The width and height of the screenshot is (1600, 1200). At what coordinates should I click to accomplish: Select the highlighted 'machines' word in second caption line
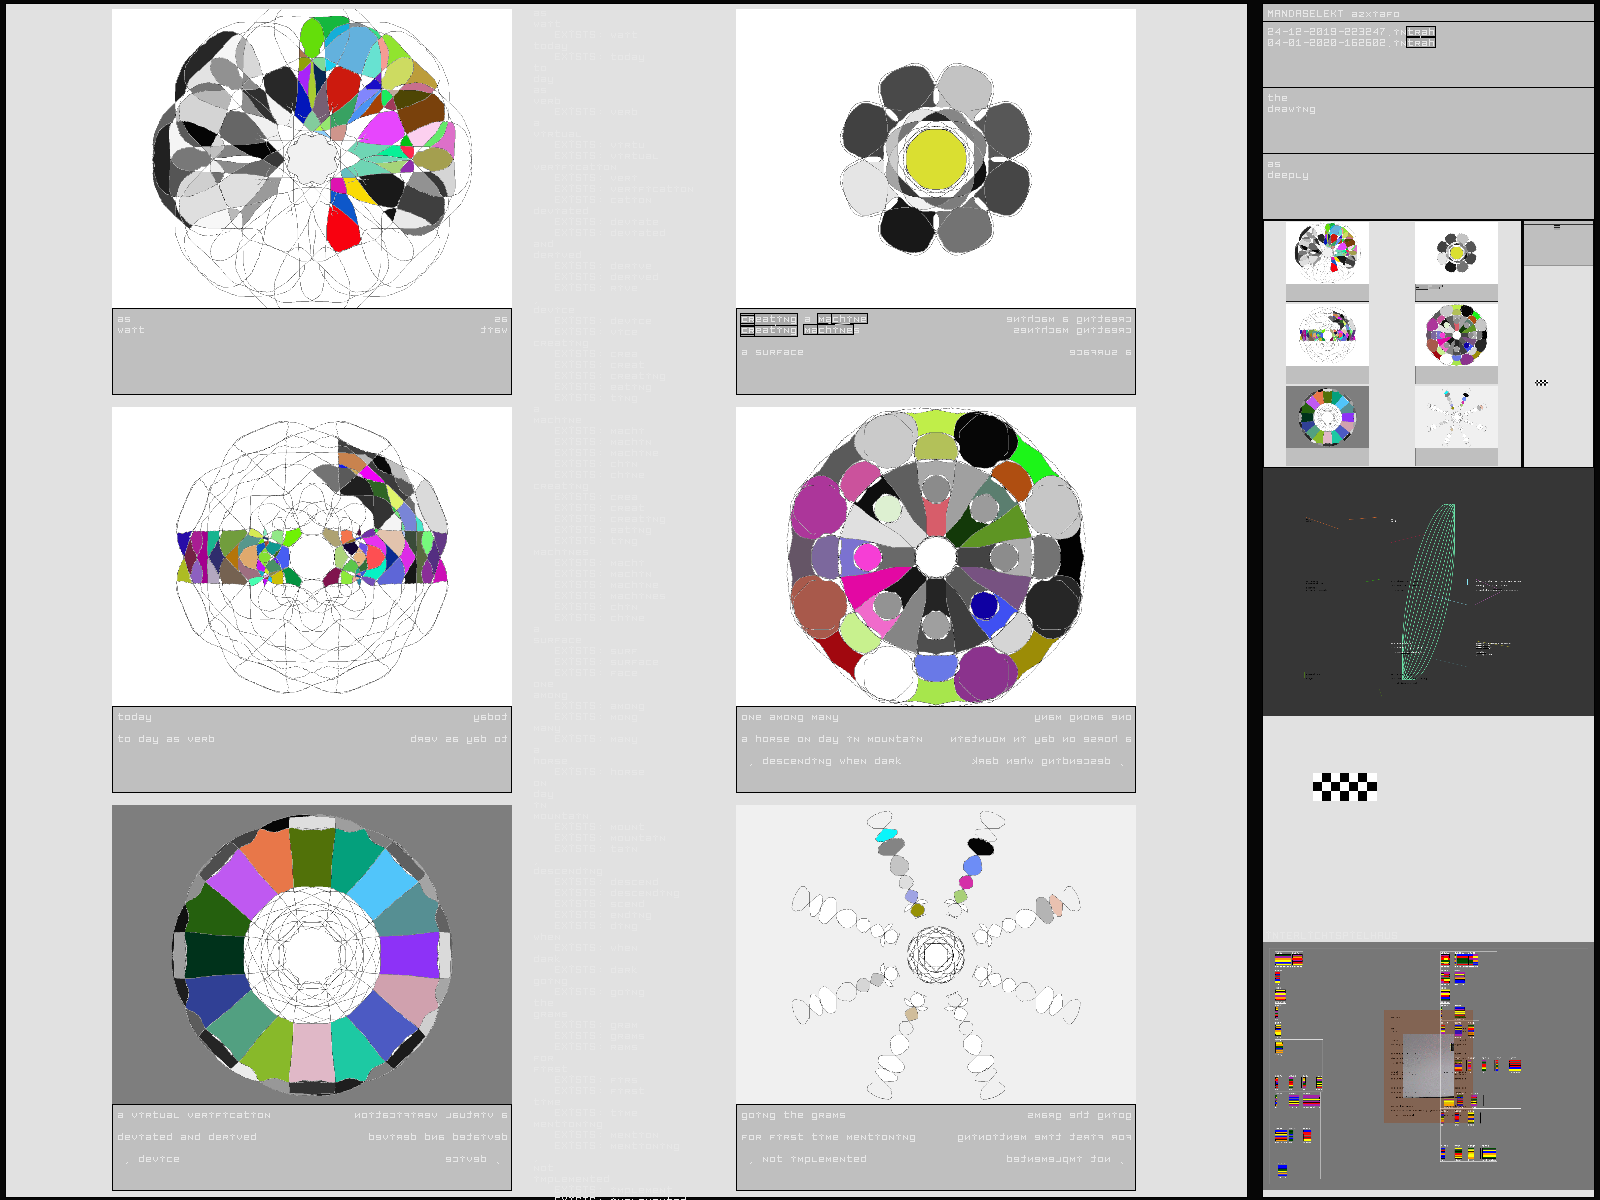point(828,330)
